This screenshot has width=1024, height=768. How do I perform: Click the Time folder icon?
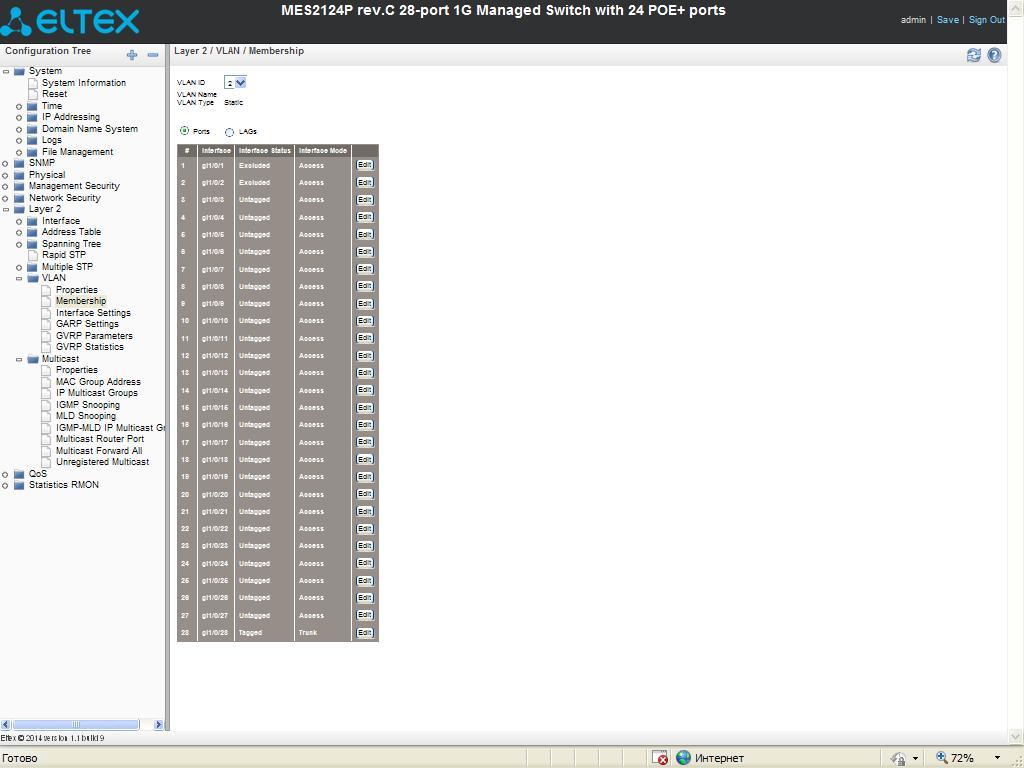(x=33, y=106)
